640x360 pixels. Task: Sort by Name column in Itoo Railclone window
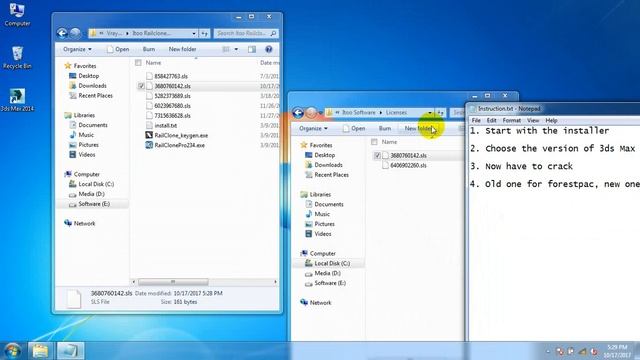(153, 63)
